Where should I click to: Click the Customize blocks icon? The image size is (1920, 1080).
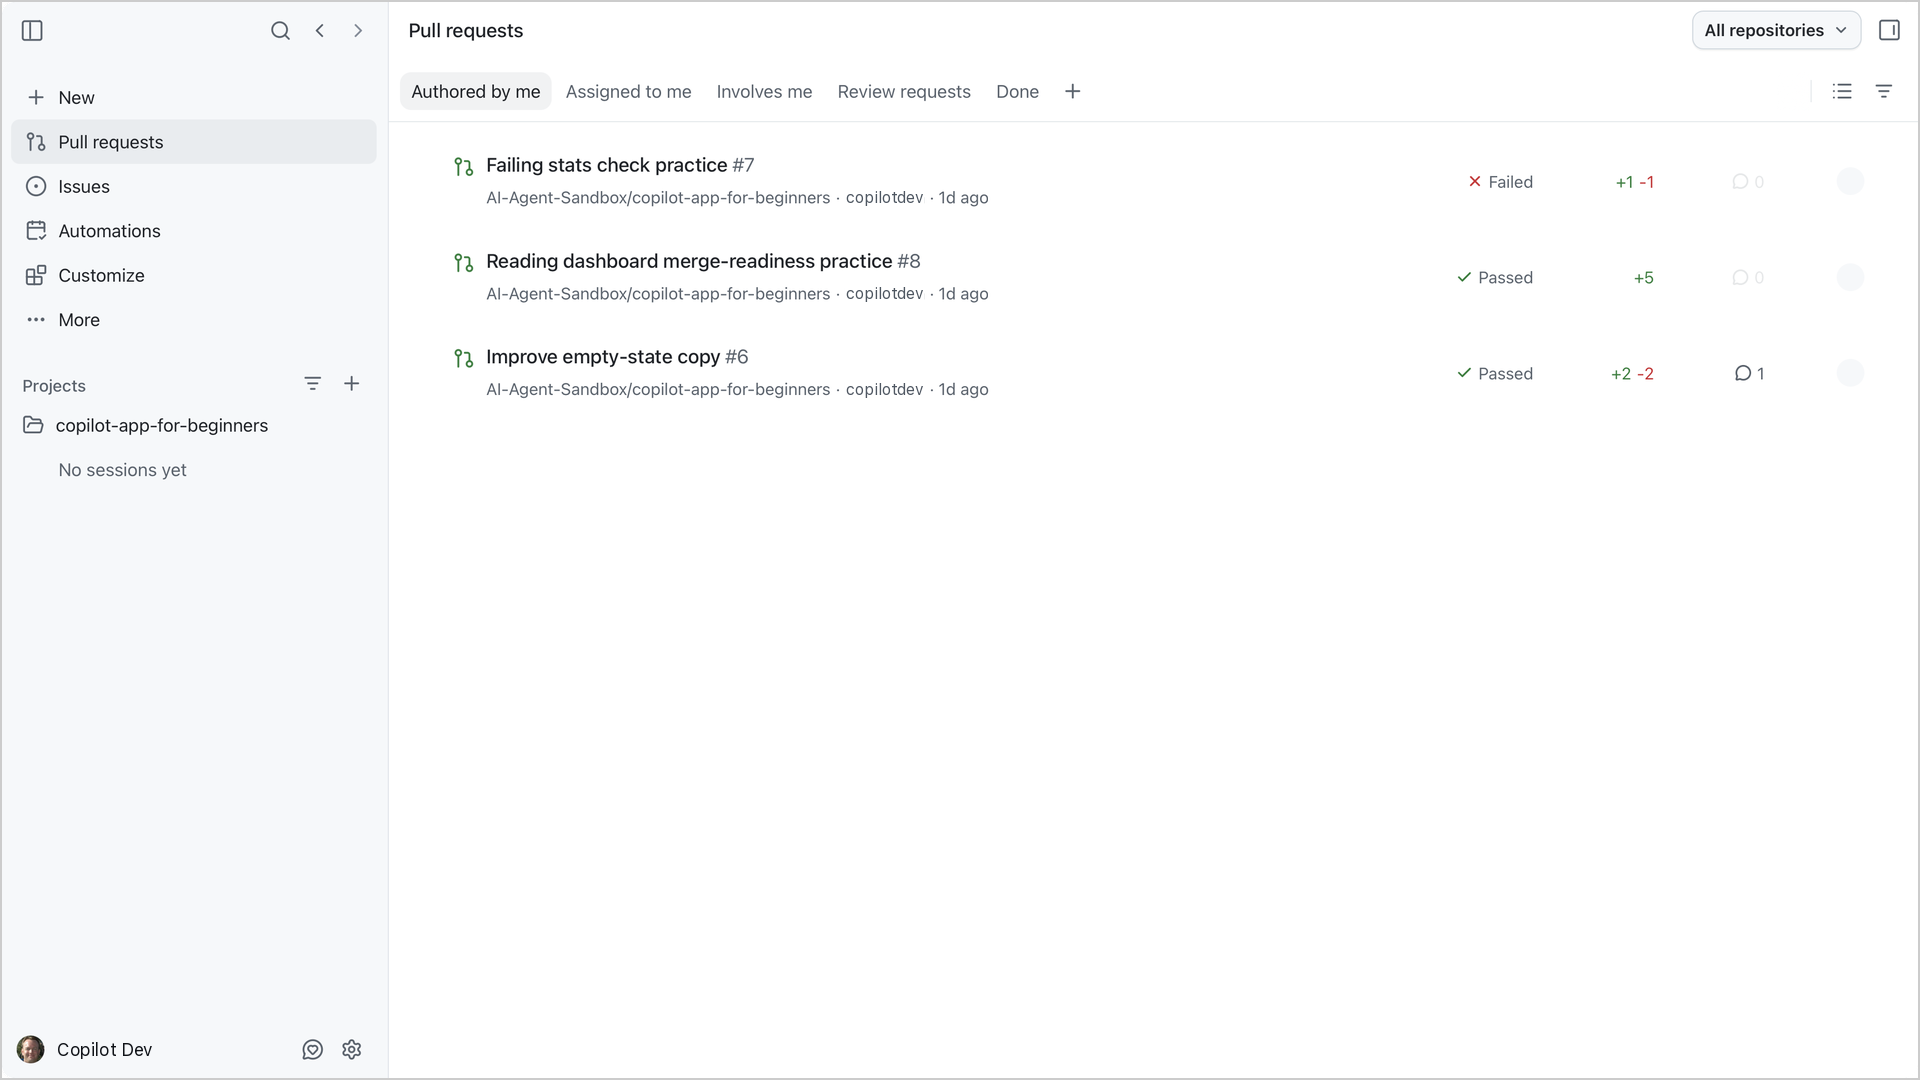(36, 275)
